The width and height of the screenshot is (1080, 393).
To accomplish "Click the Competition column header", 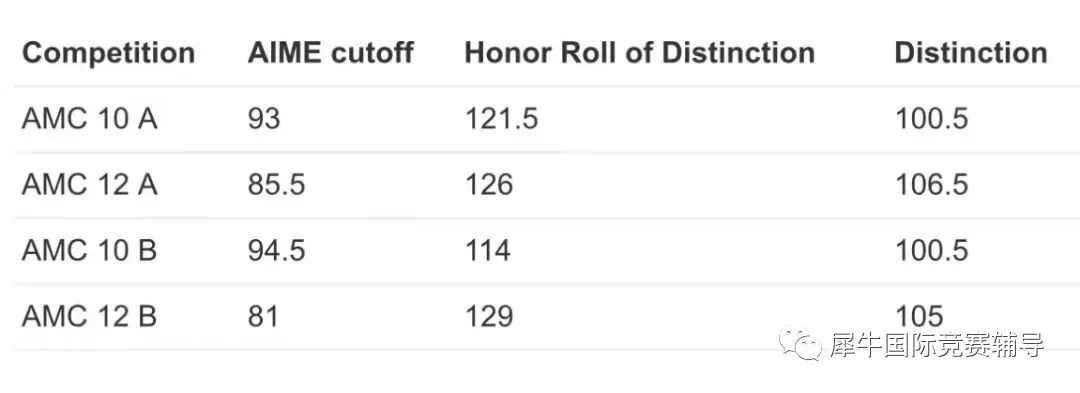I will pyautogui.click(x=109, y=53).
